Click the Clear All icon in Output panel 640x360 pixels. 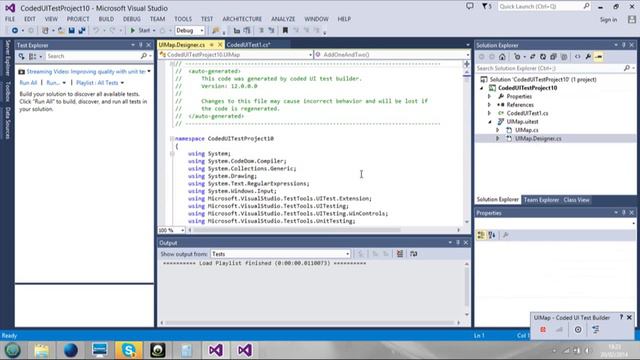(400, 254)
